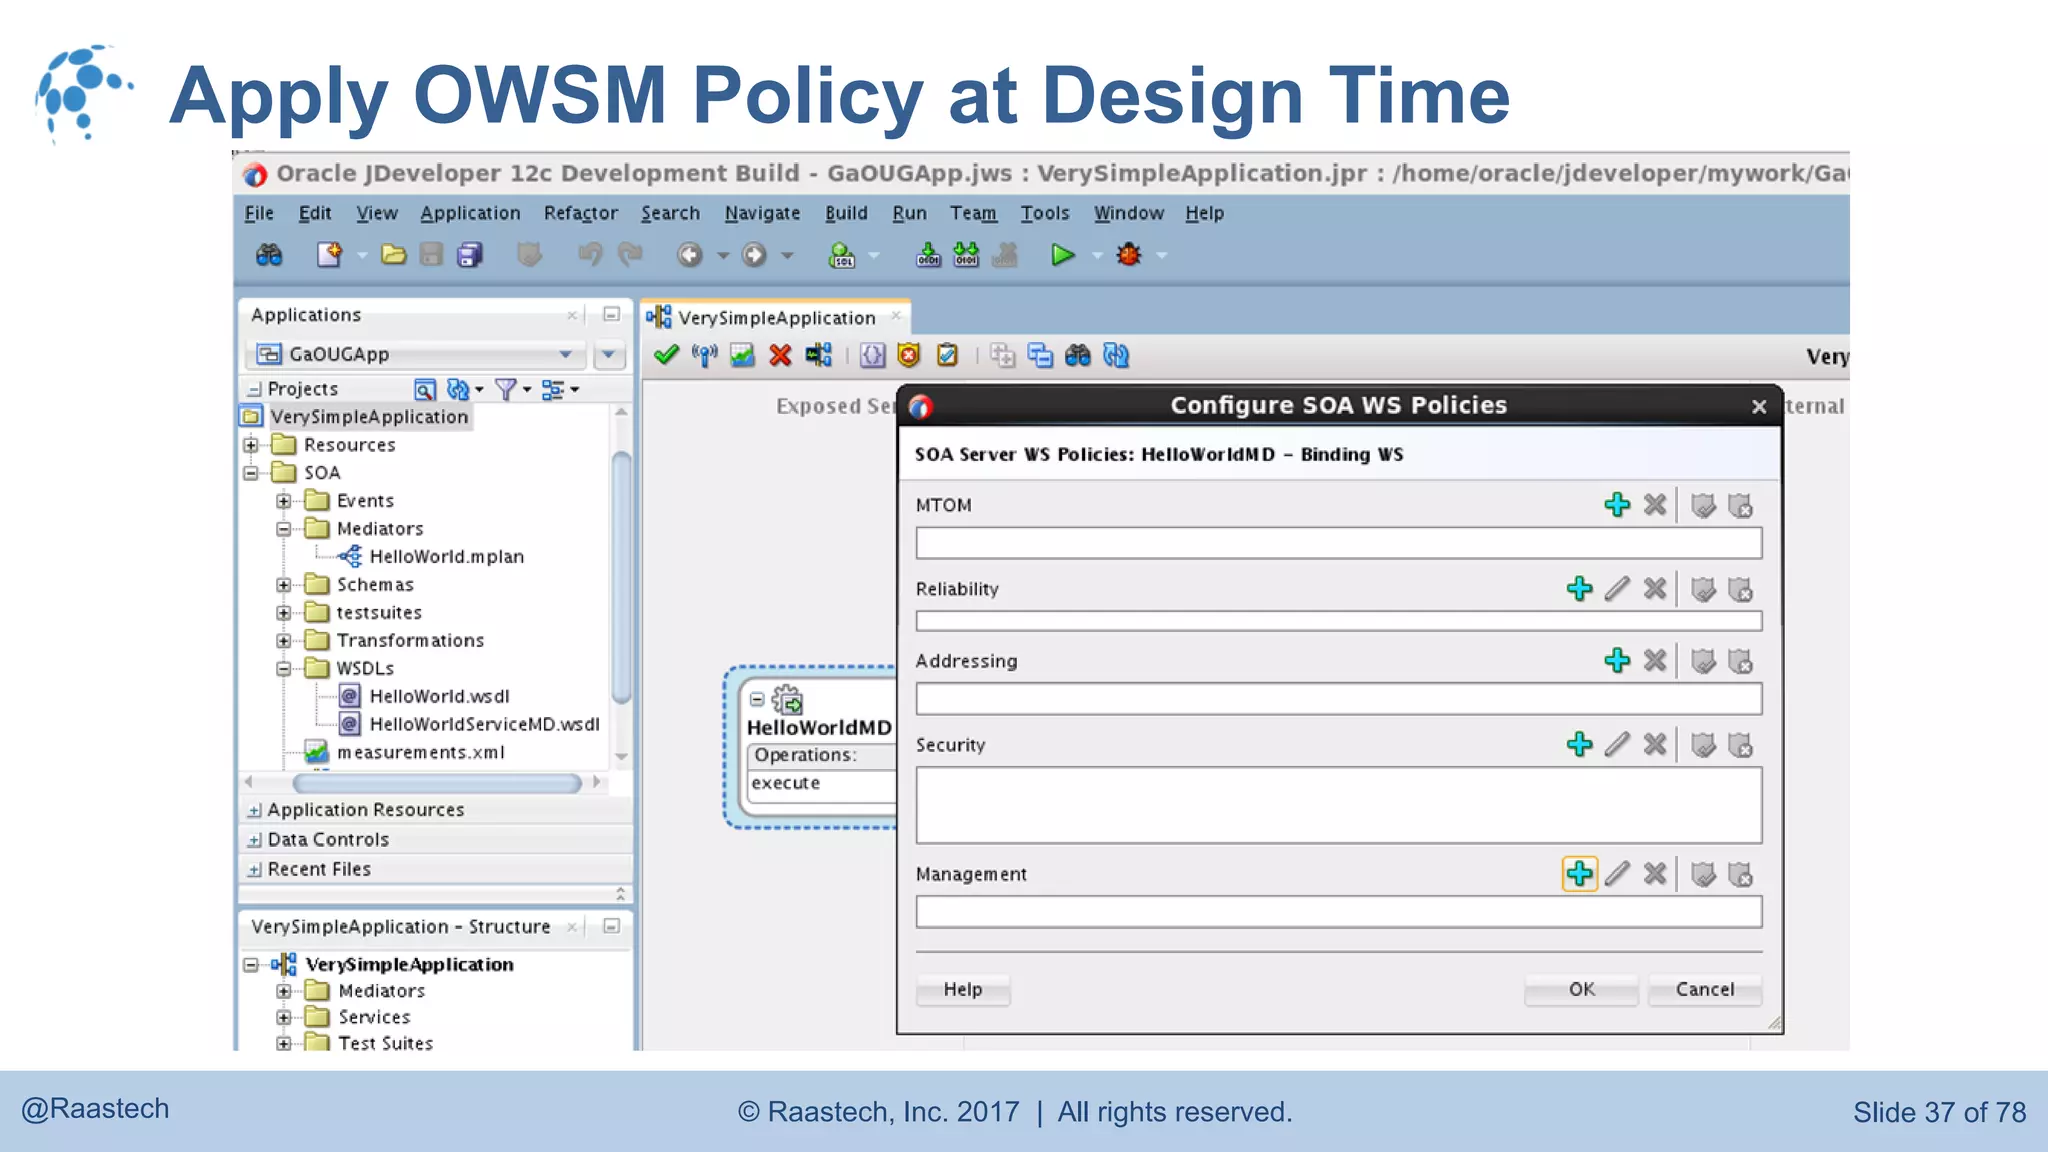The width and height of the screenshot is (2048, 1152).
Task: Click the Projects panel horizontal scrollbar
Action: 436,782
